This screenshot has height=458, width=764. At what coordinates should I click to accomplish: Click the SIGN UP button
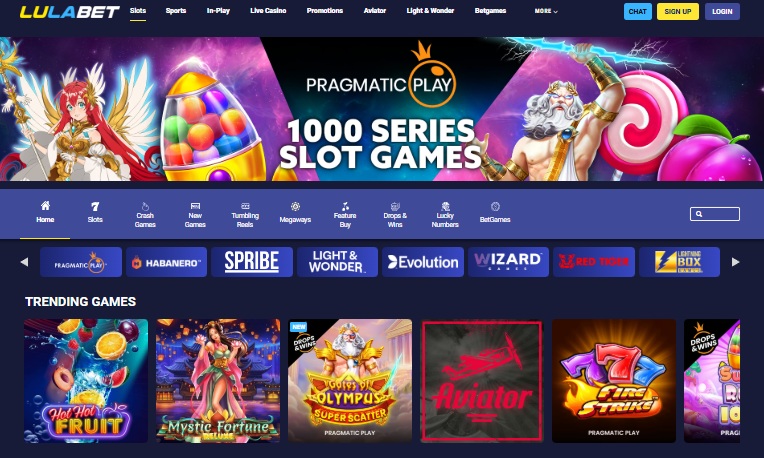678,11
